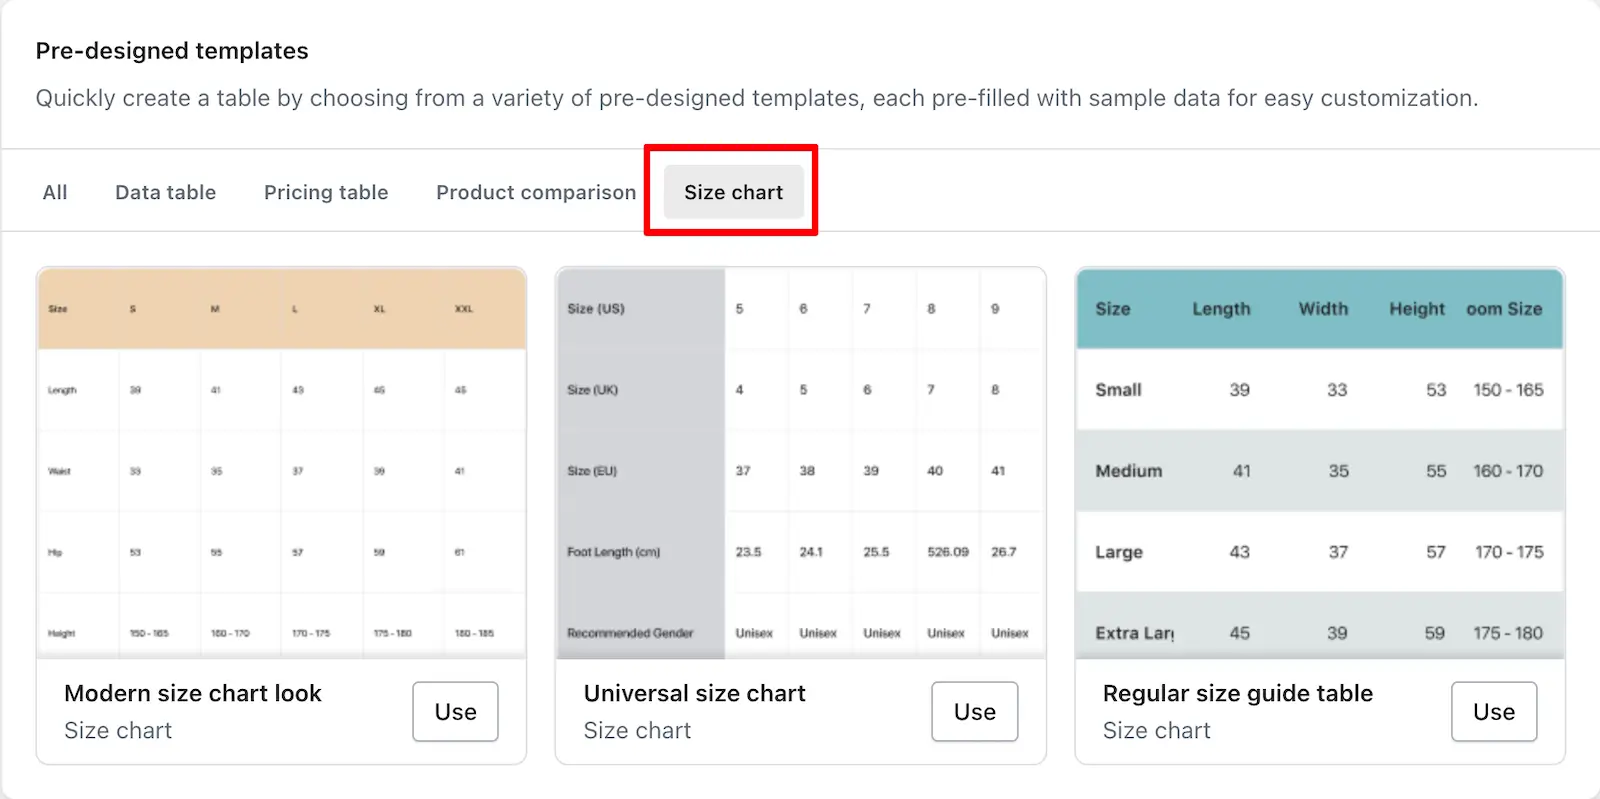Click the orange header row in Modern preview

pyautogui.click(x=281, y=309)
